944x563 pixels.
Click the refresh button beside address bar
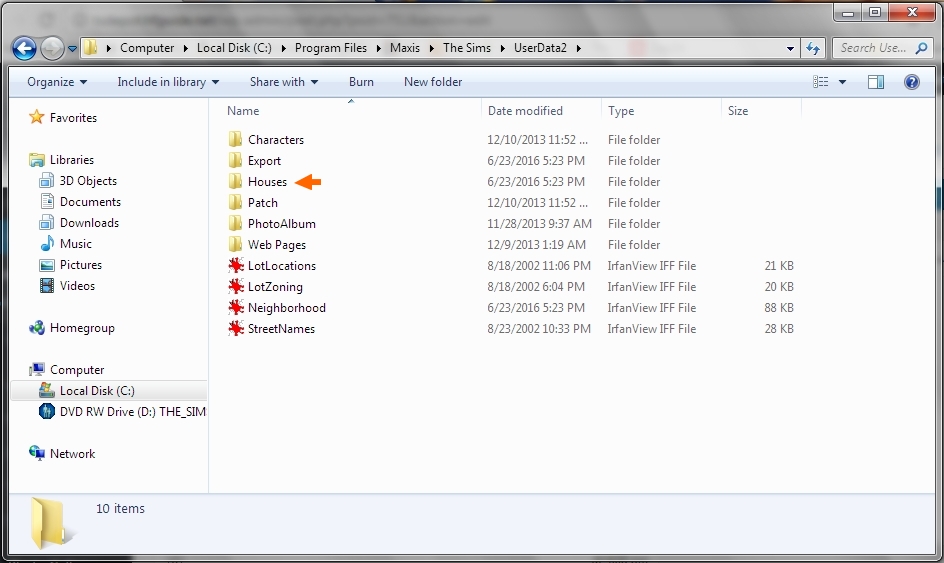point(813,48)
